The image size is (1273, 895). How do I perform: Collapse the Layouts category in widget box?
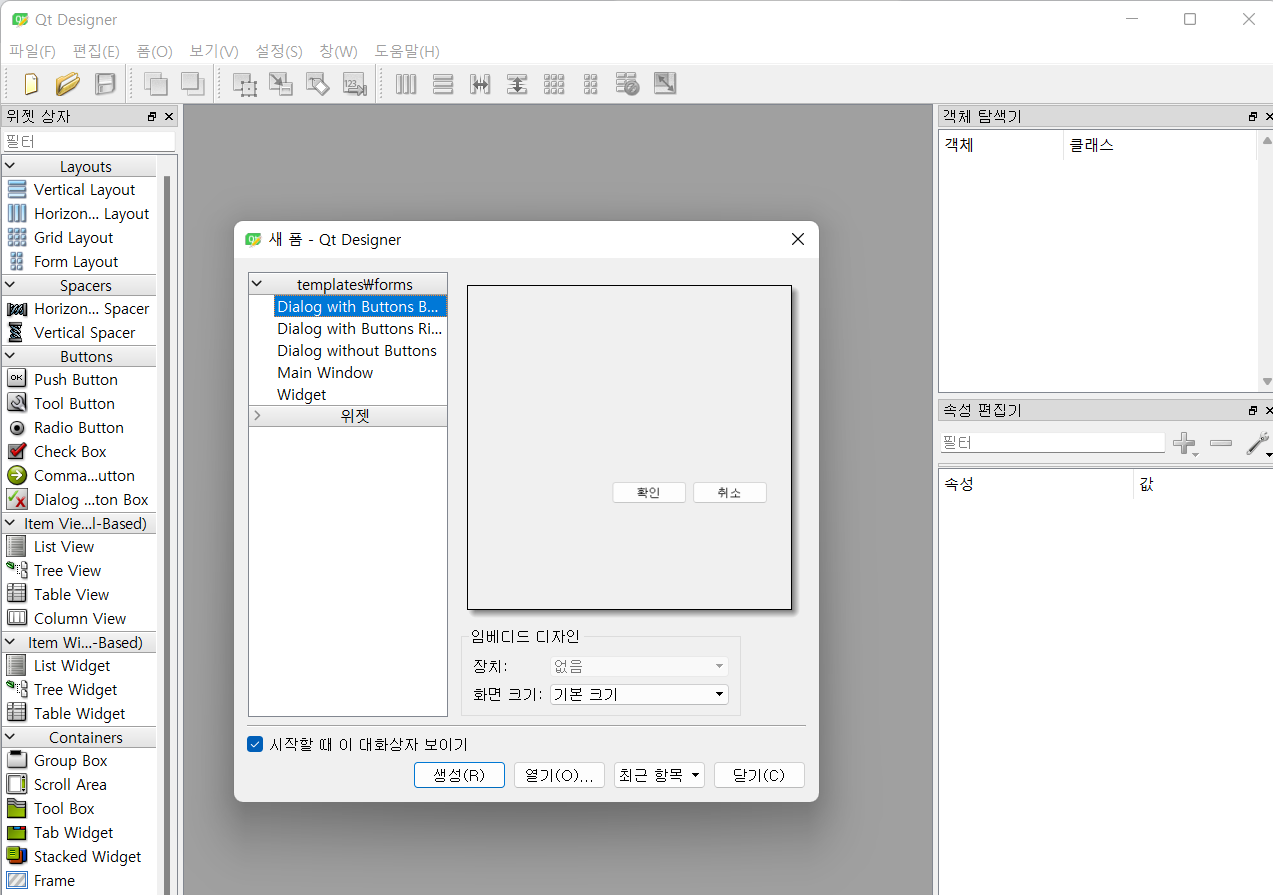[10, 166]
